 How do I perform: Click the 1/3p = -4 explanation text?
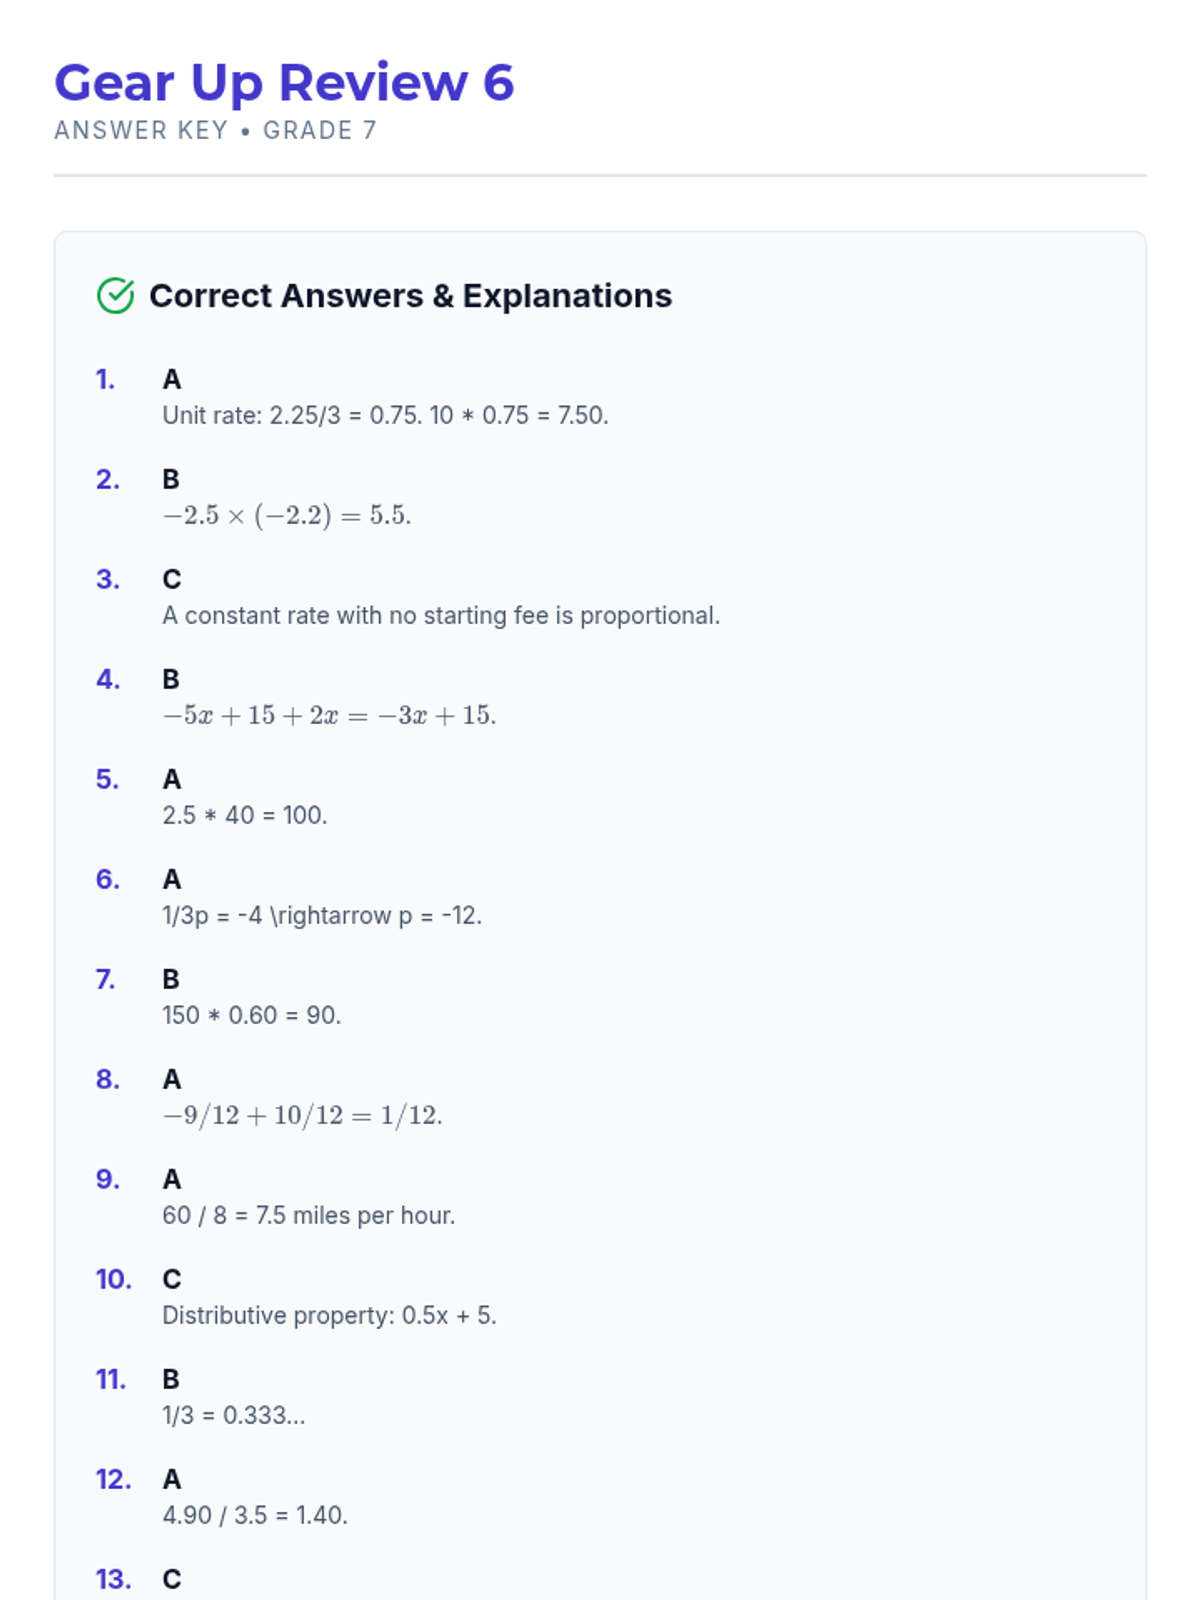(x=321, y=915)
